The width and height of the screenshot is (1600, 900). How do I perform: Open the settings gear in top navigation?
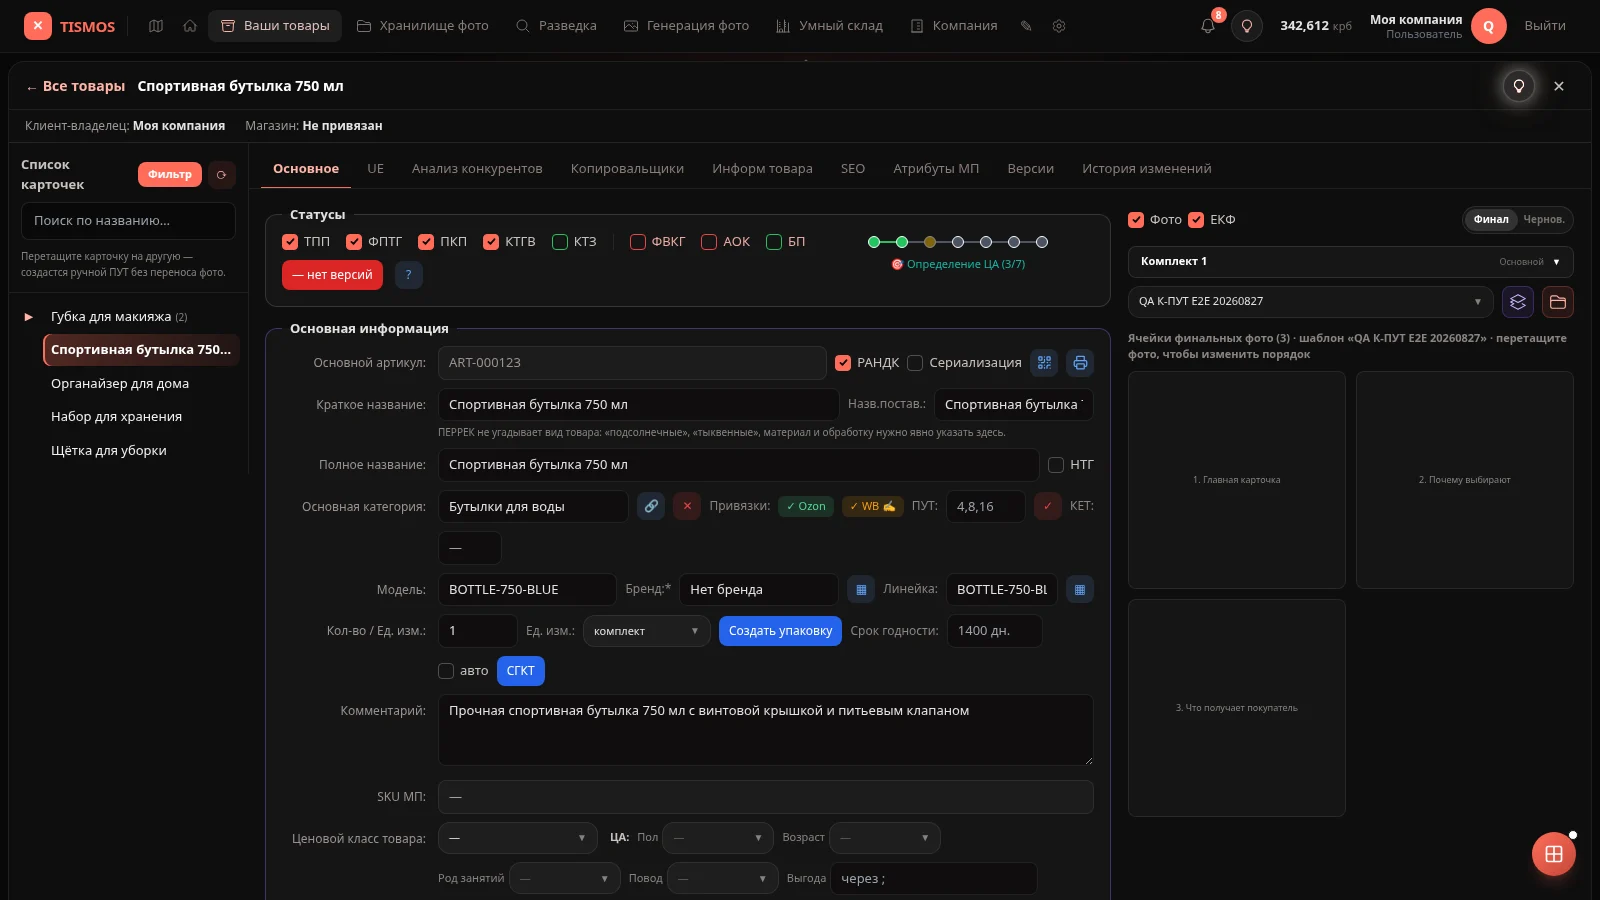(1059, 26)
